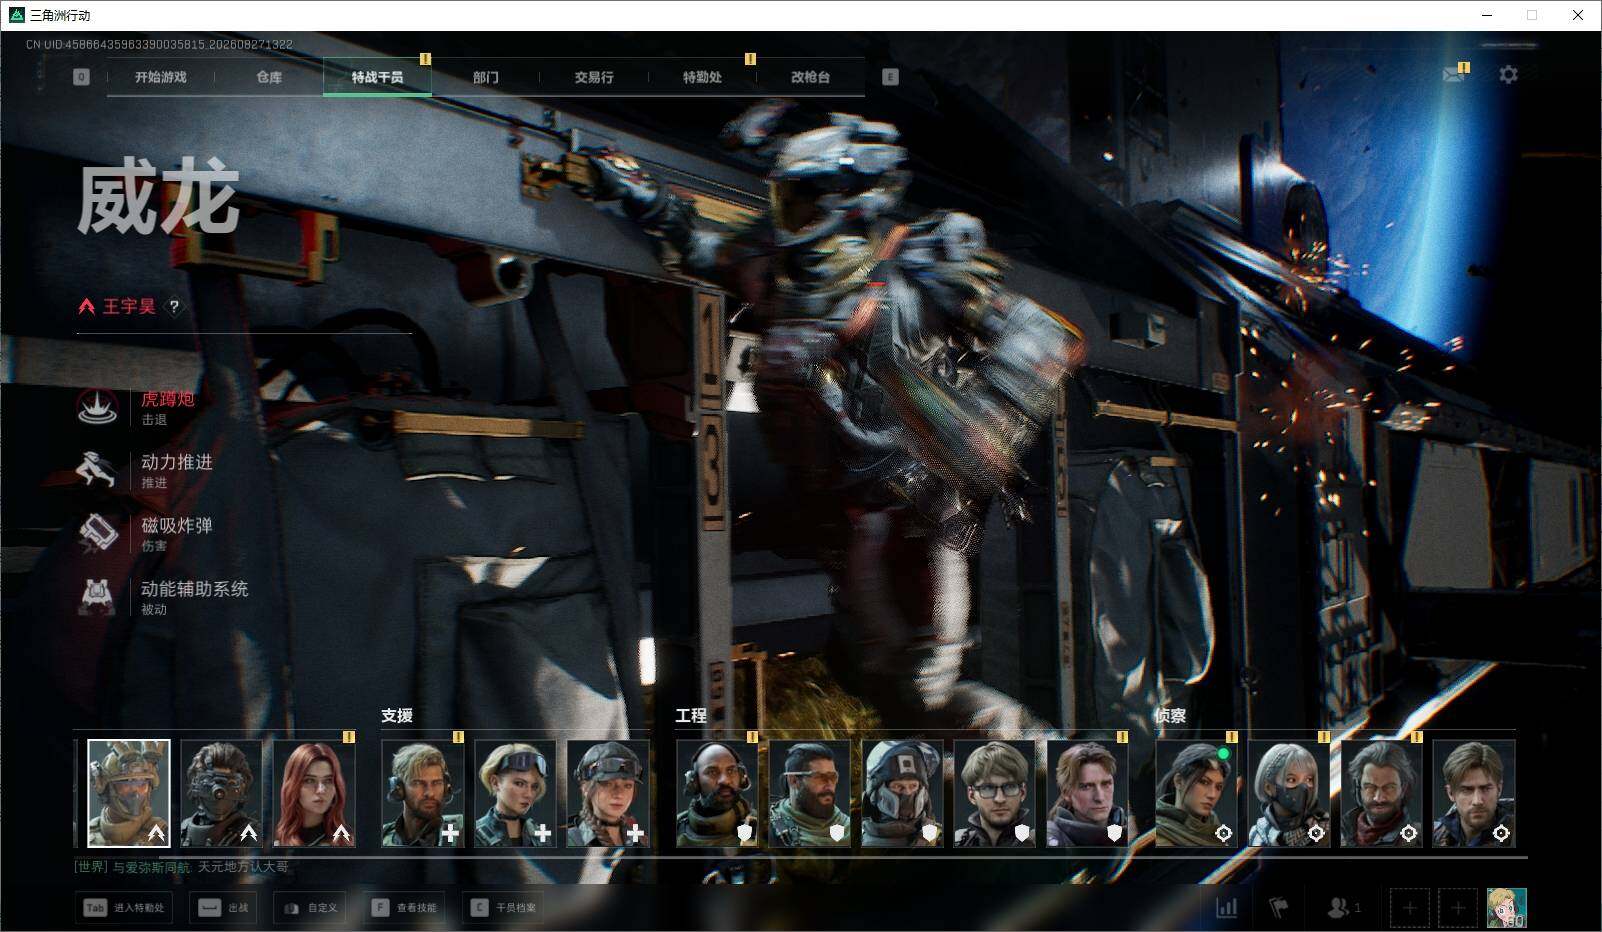
Task: Select the recon woman with green dot
Action: (x=1197, y=793)
